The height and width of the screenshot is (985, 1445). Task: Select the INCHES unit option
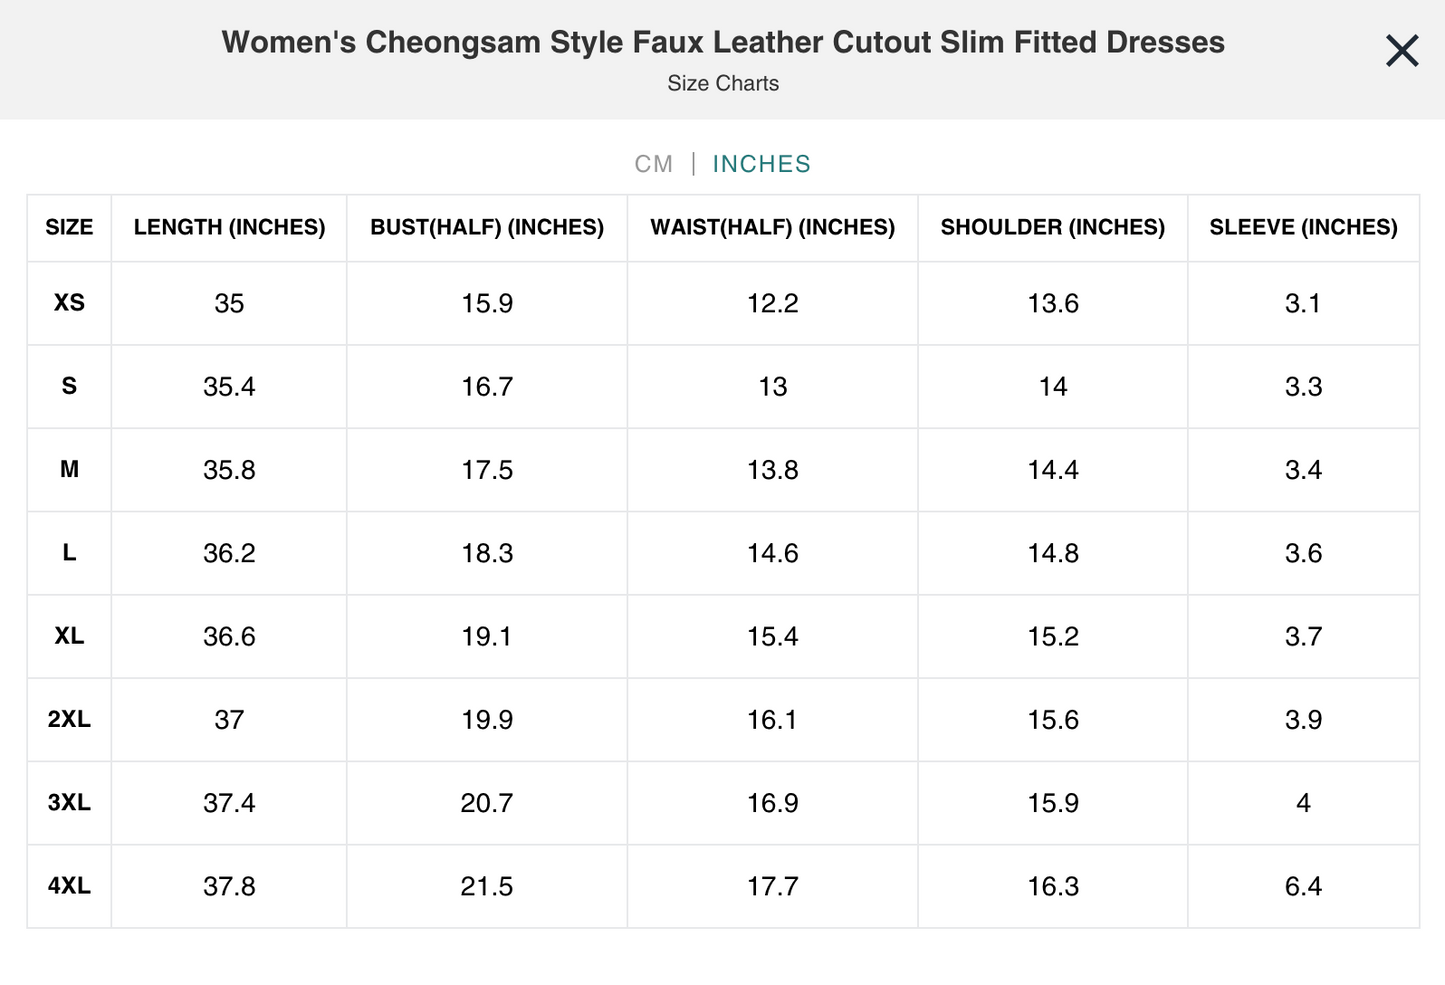pyautogui.click(x=761, y=163)
